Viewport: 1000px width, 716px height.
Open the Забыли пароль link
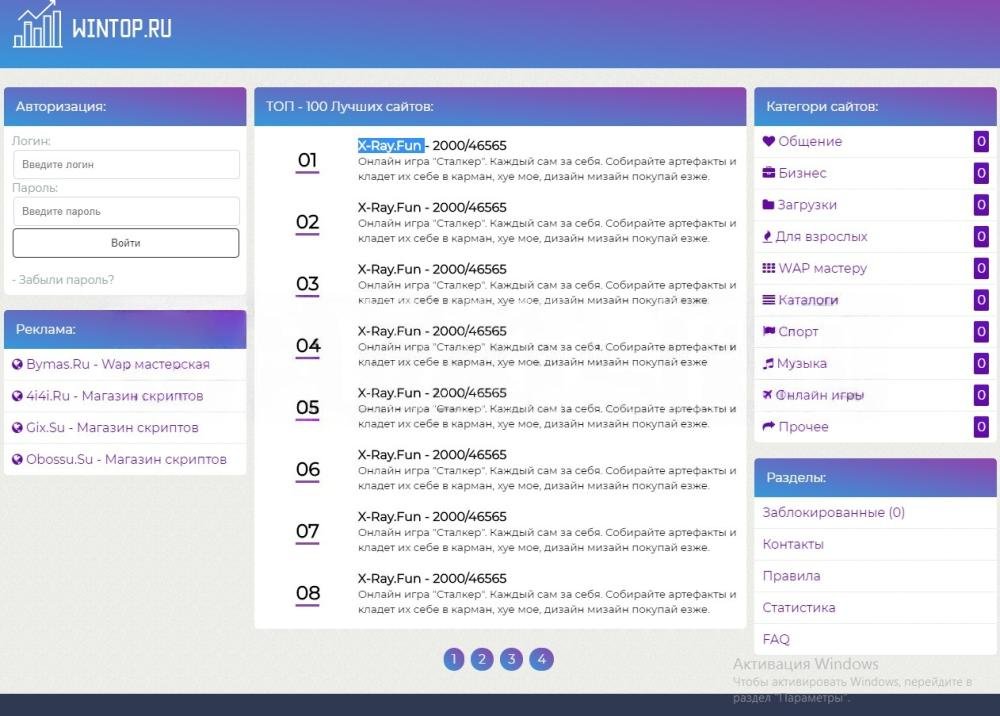coord(63,280)
